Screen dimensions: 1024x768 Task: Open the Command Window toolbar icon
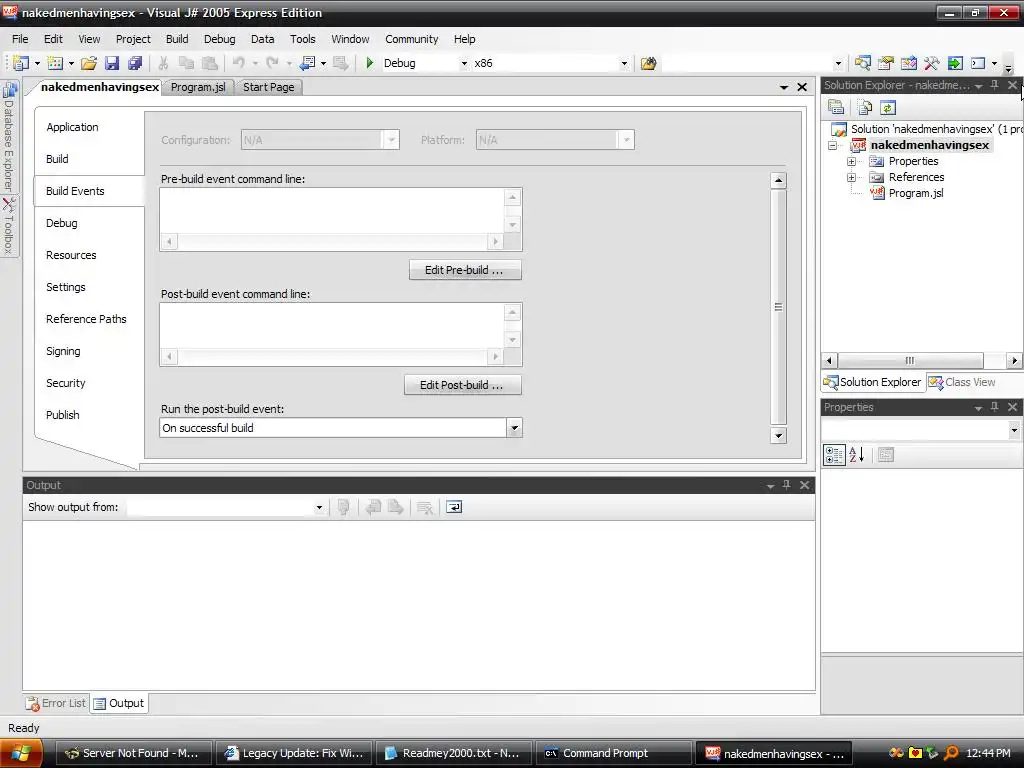pyautogui.click(x=978, y=63)
